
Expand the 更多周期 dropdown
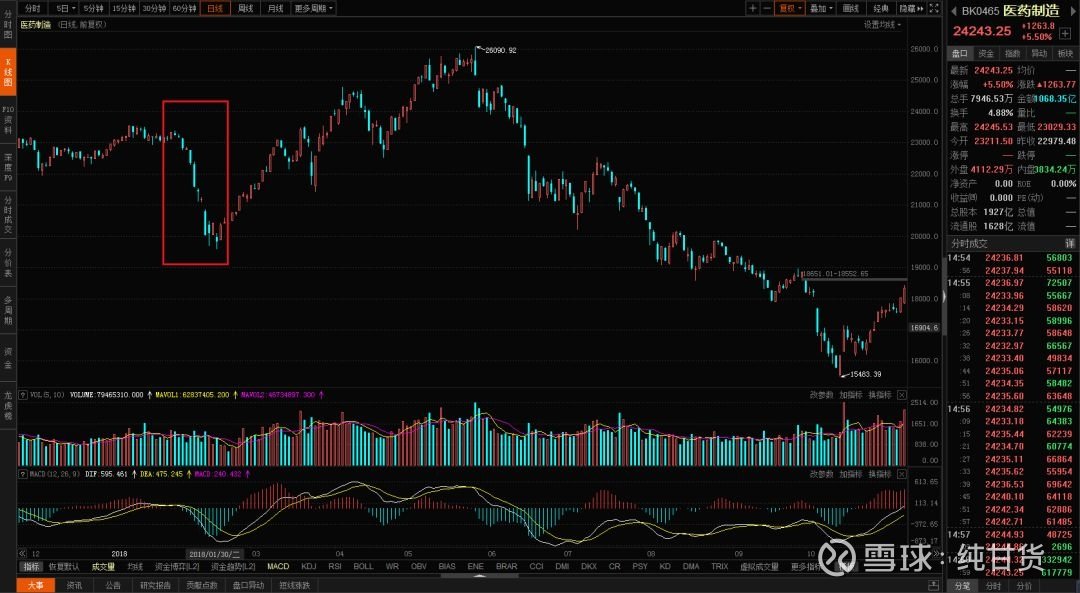[313, 8]
